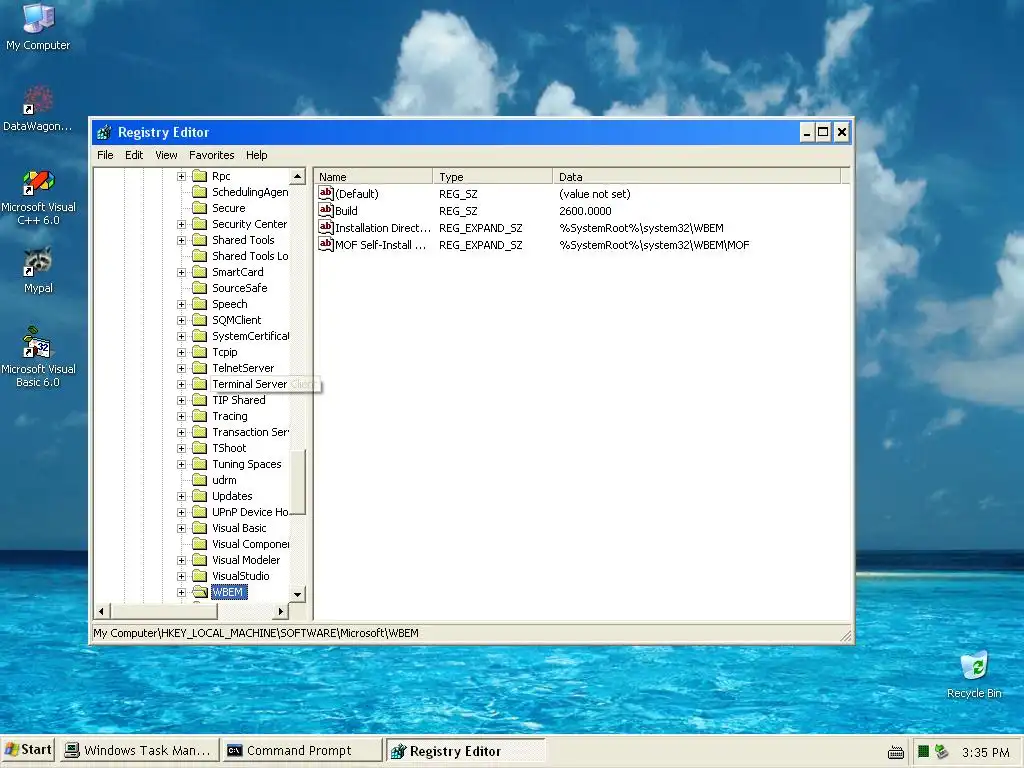Select the Visual Modeler tree key
The height and width of the screenshot is (768, 1024).
click(246, 560)
